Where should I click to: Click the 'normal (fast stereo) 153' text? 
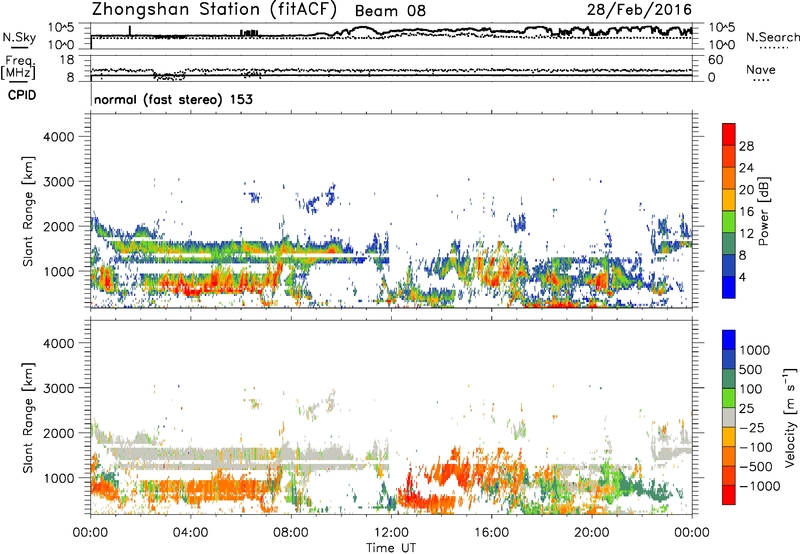(173, 99)
